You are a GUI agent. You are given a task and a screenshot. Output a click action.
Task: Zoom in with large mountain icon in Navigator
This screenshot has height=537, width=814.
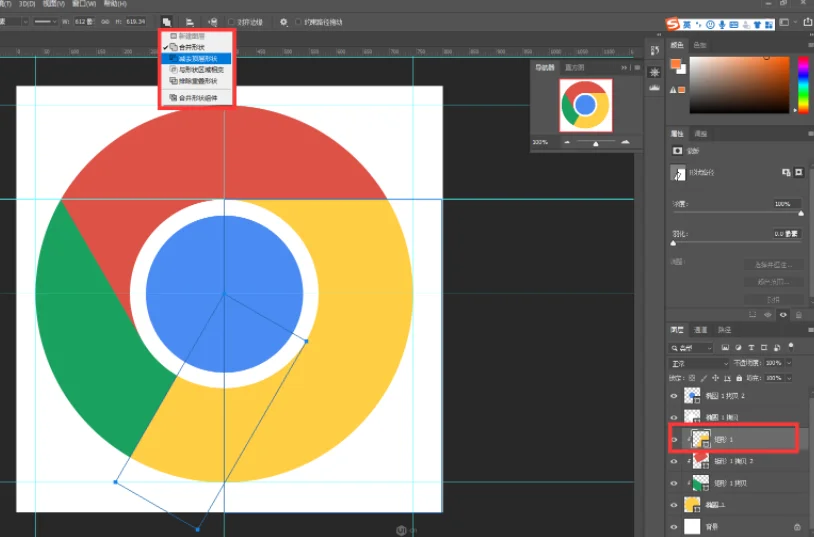point(626,142)
